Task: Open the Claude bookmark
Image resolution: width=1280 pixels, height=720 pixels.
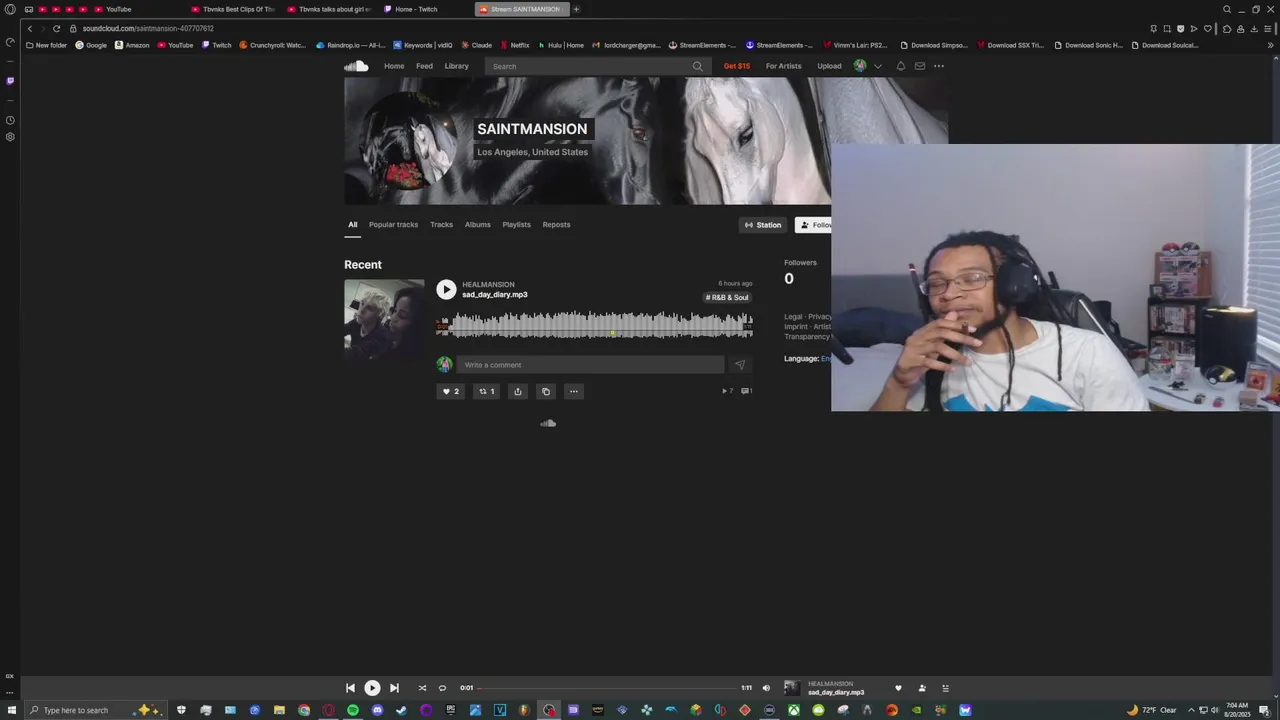Action: point(476,45)
